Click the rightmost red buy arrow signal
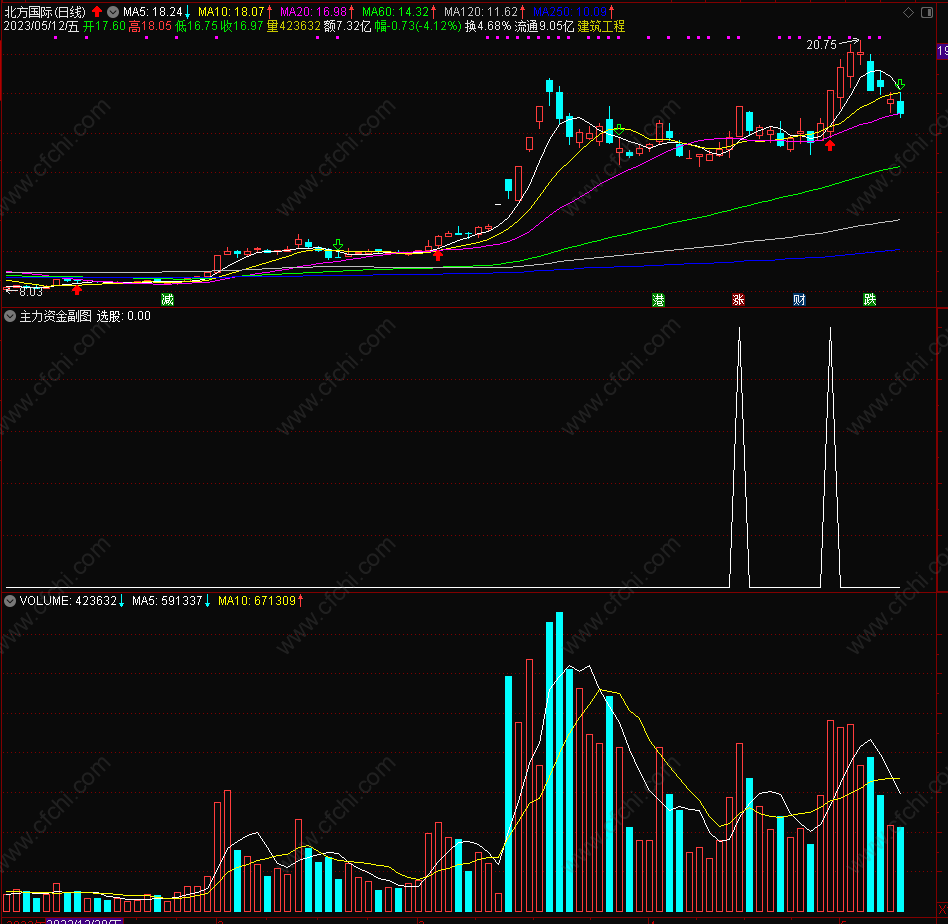 (830, 145)
